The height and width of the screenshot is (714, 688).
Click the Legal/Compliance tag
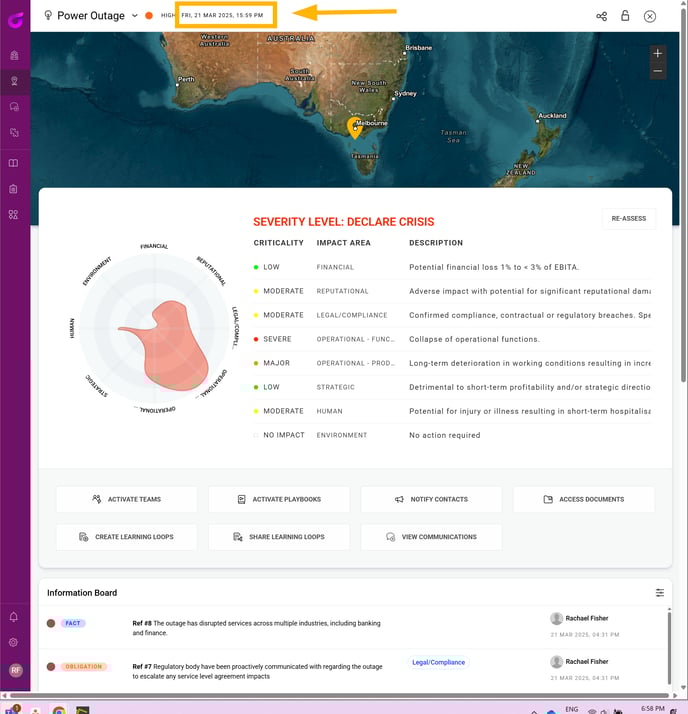click(438, 662)
